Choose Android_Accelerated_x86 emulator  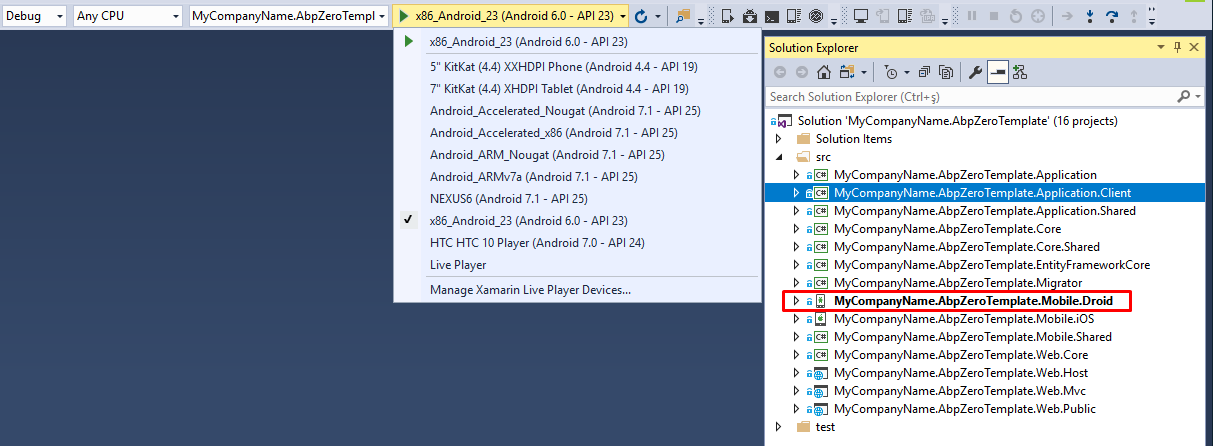click(576, 132)
